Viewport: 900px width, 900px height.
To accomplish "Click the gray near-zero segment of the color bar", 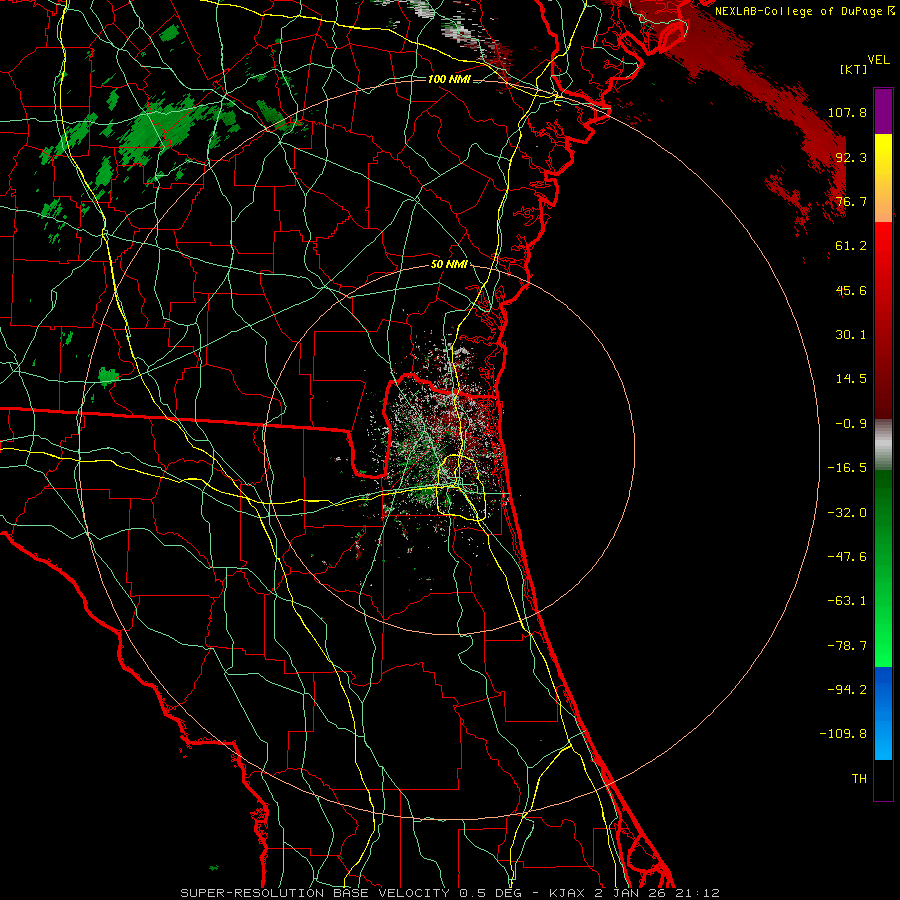I will (883, 445).
